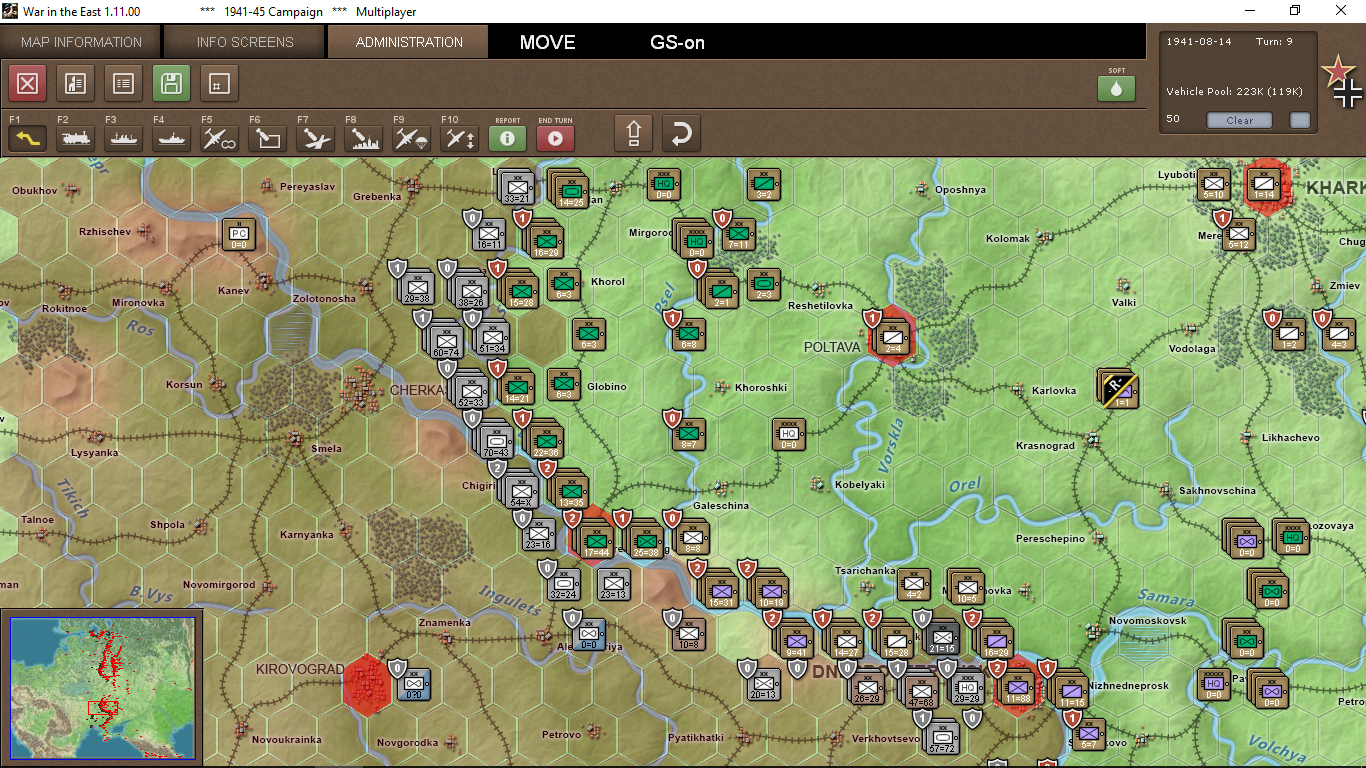
Task: Save game with the green floppy disk icon
Action: (x=171, y=84)
